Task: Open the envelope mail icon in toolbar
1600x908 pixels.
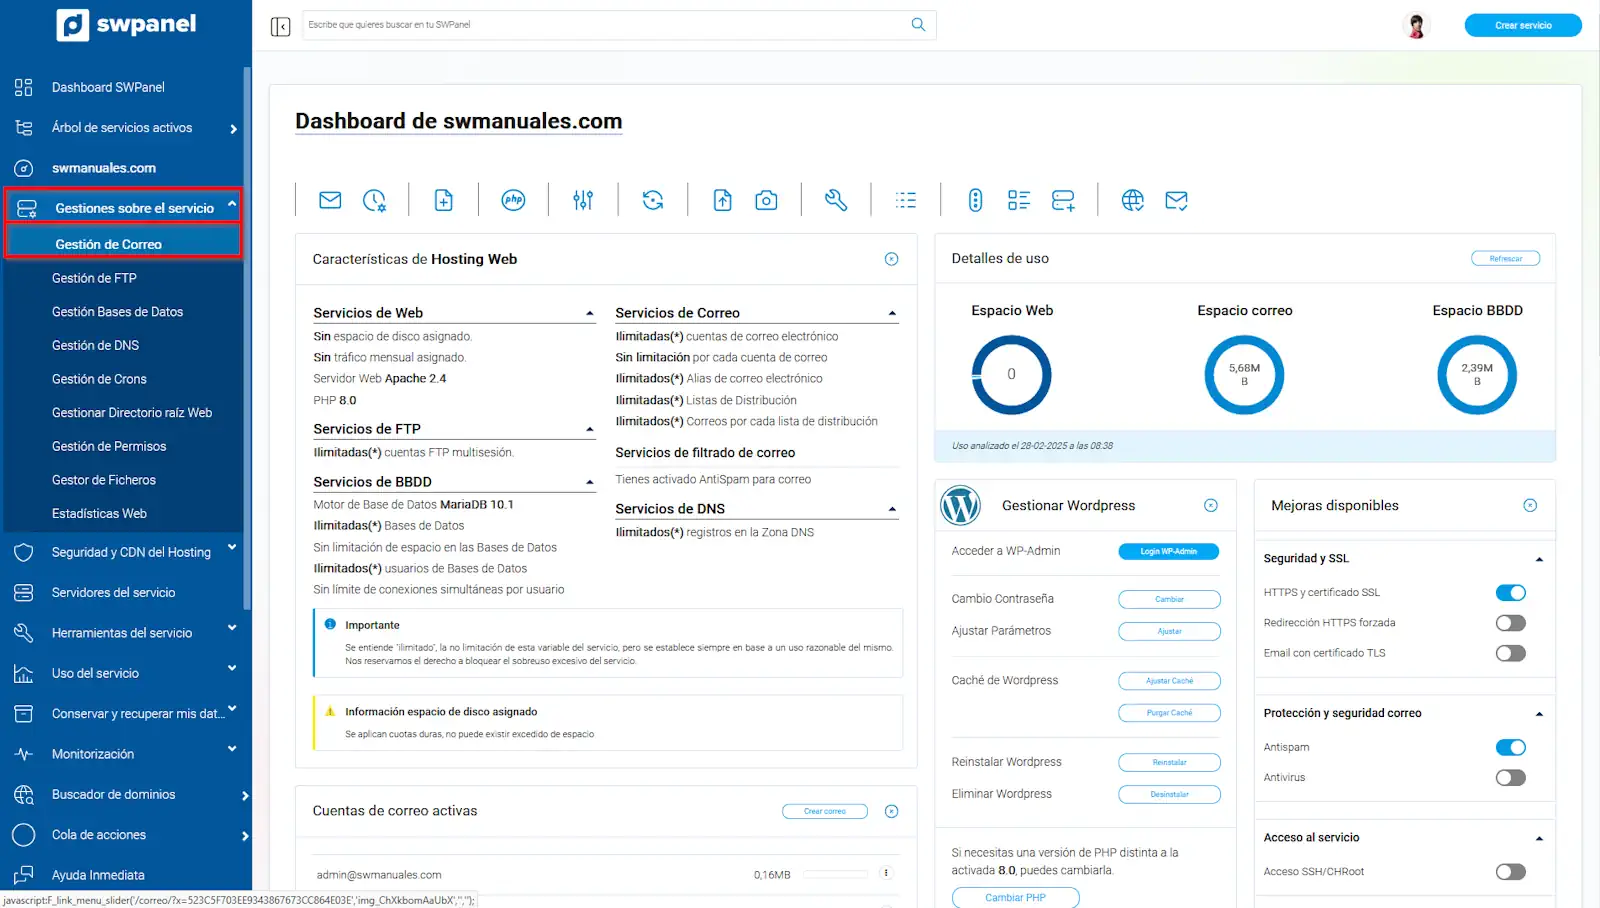Action: coord(330,200)
